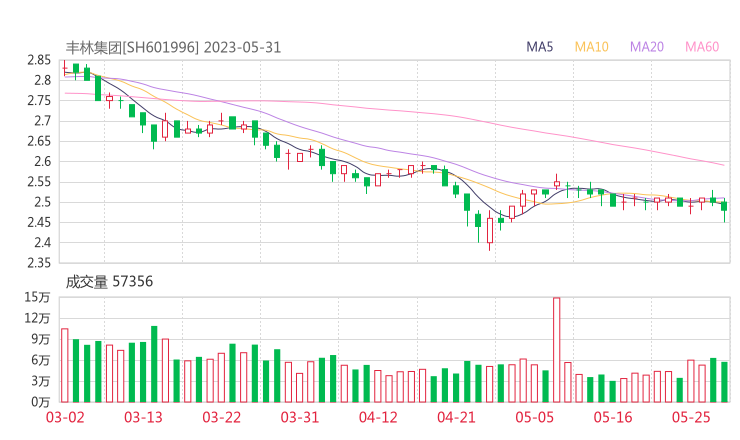The width and height of the screenshot is (740, 440).
Task: Click the 04-21 date label
Action: pyautogui.click(x=456, y=417)
